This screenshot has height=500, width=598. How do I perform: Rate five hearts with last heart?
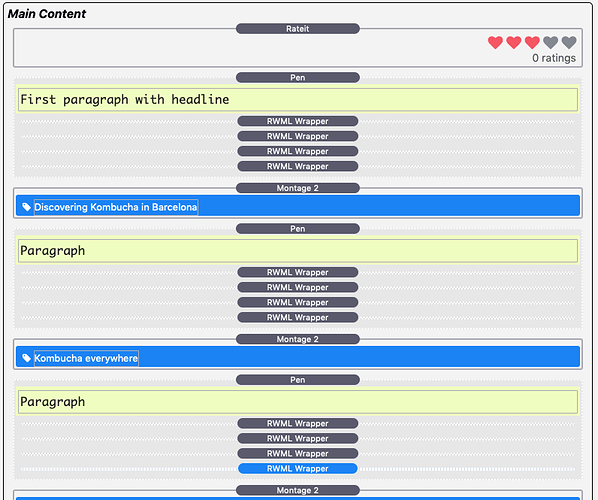[x=569, y=42]
